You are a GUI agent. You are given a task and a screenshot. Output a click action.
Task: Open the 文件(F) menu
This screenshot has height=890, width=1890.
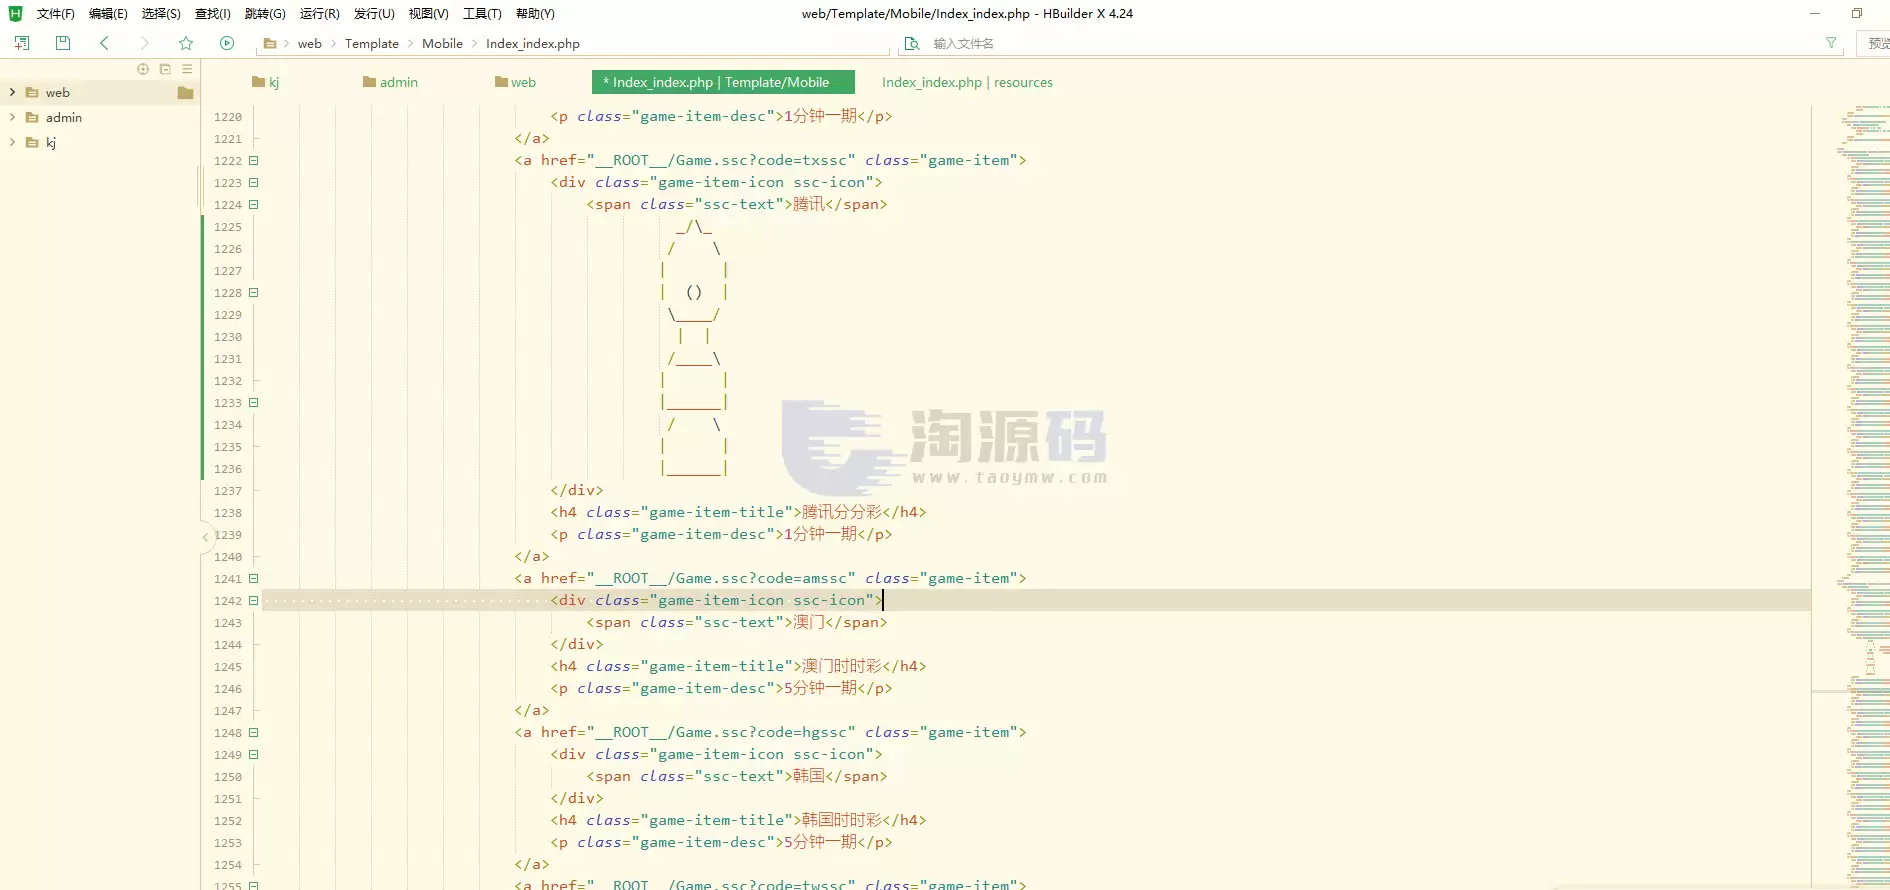(56, 14)
